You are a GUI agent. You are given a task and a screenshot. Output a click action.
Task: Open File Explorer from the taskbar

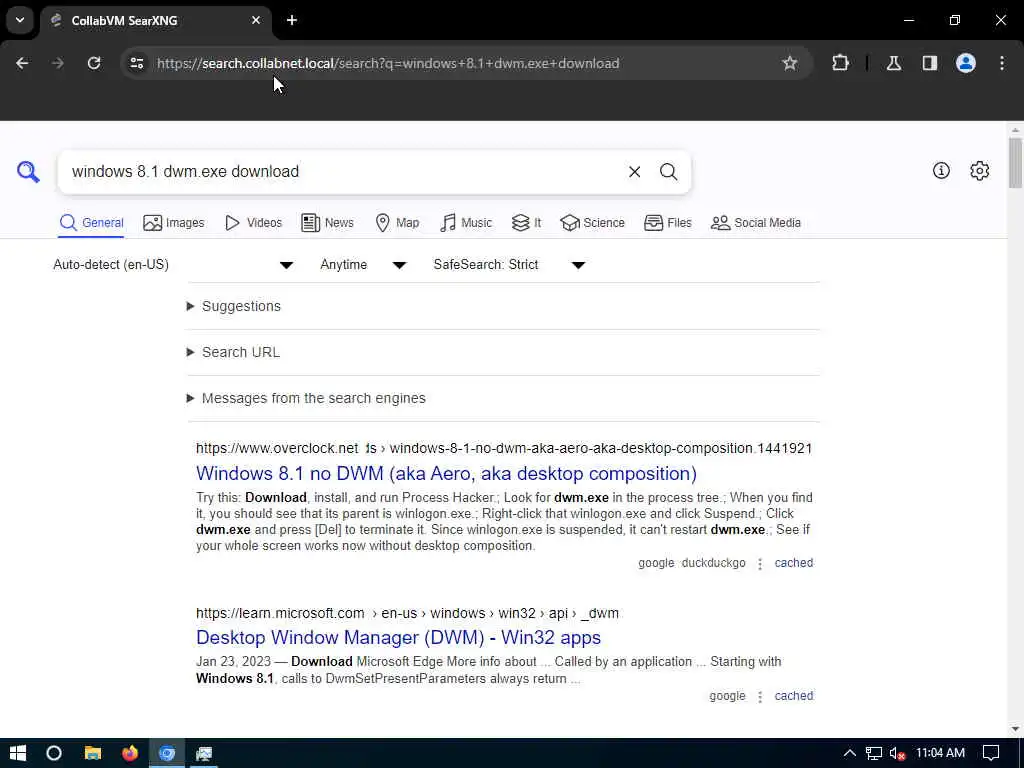(93, 753)
